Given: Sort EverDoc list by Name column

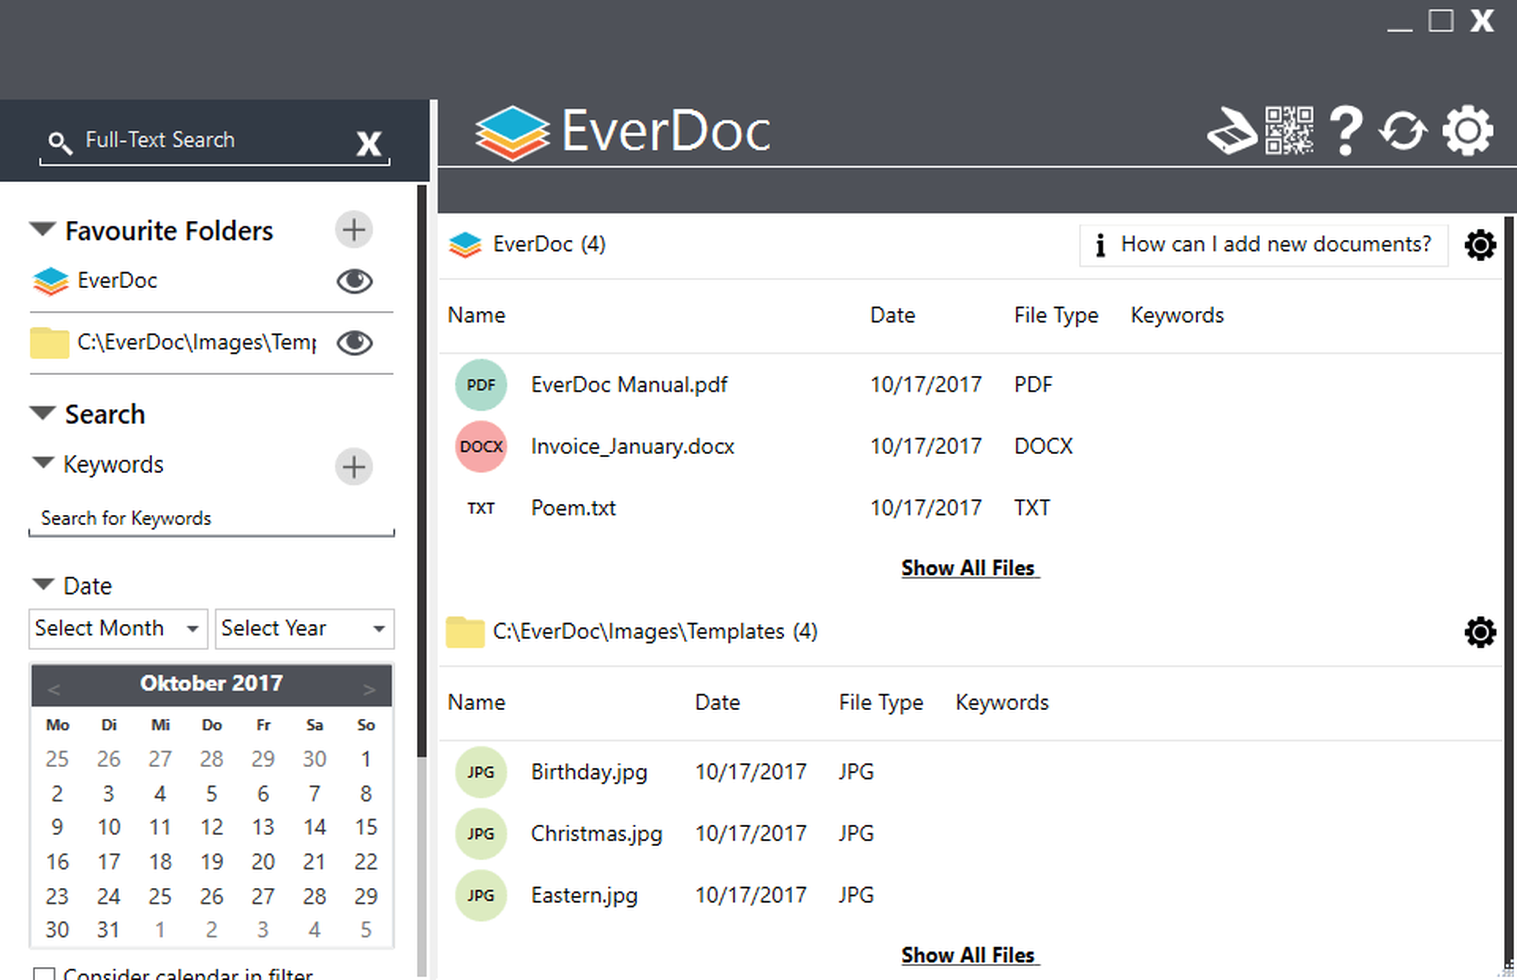Looking at the screenshot, I should point(476,316).
